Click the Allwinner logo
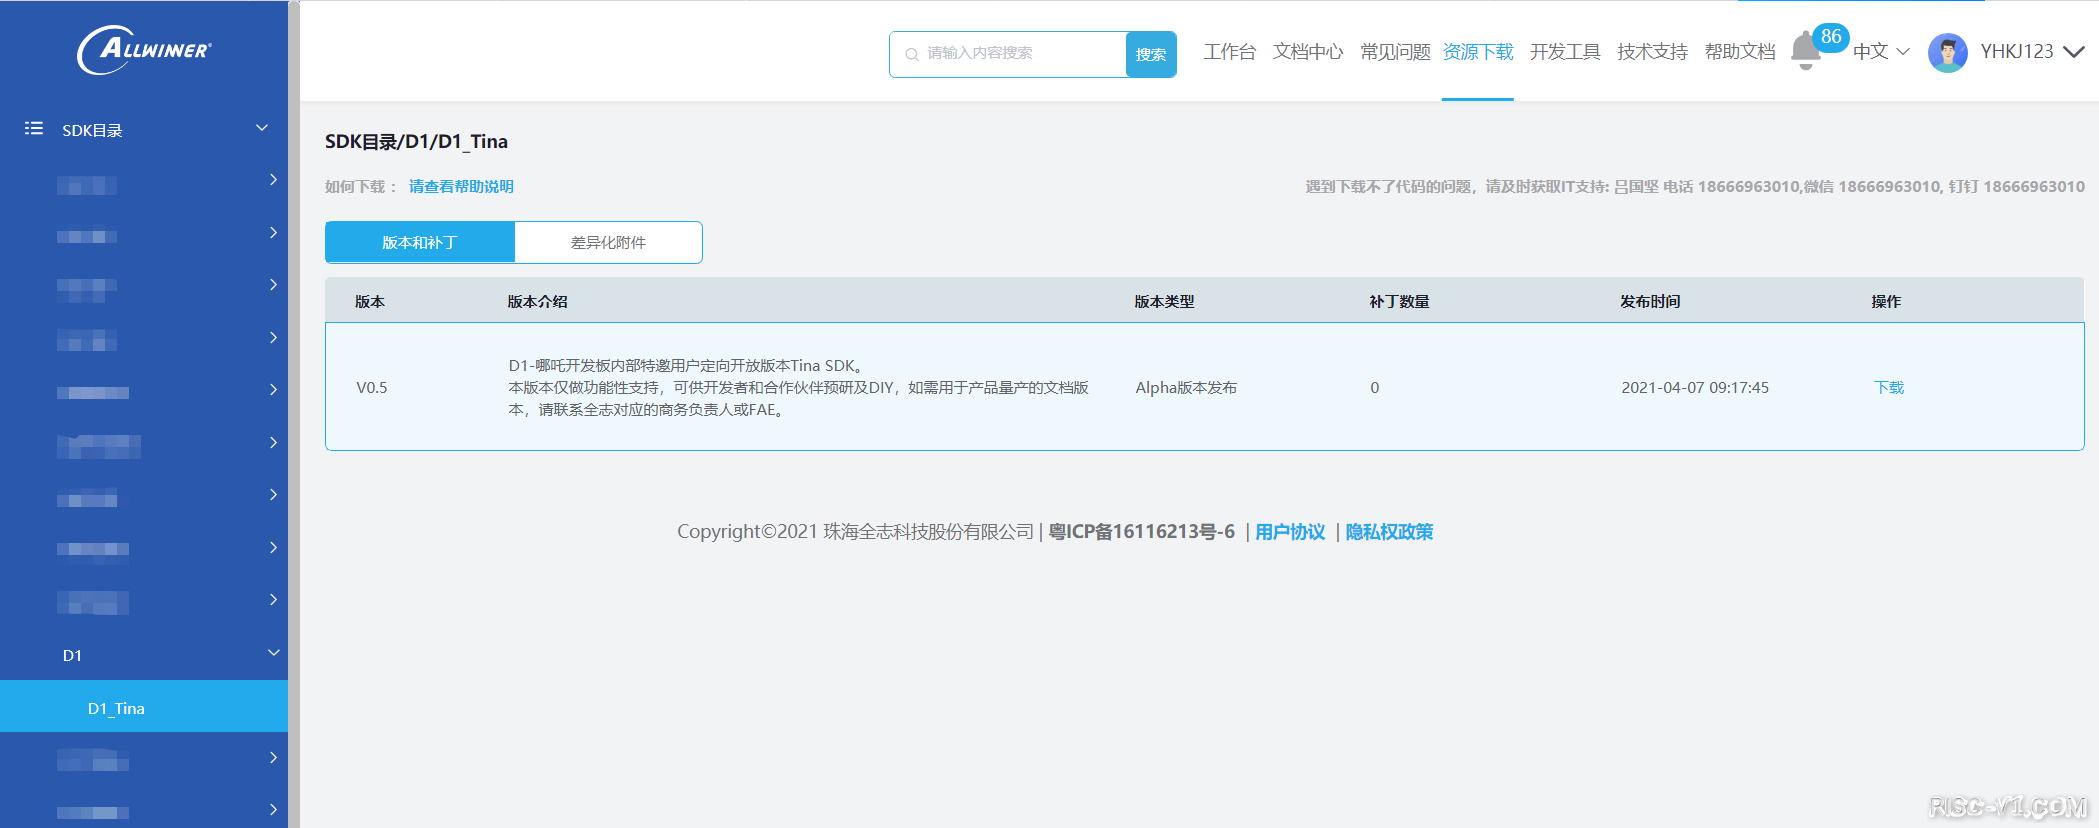Viewport: 2099px width, 828px height. (144, 50)
